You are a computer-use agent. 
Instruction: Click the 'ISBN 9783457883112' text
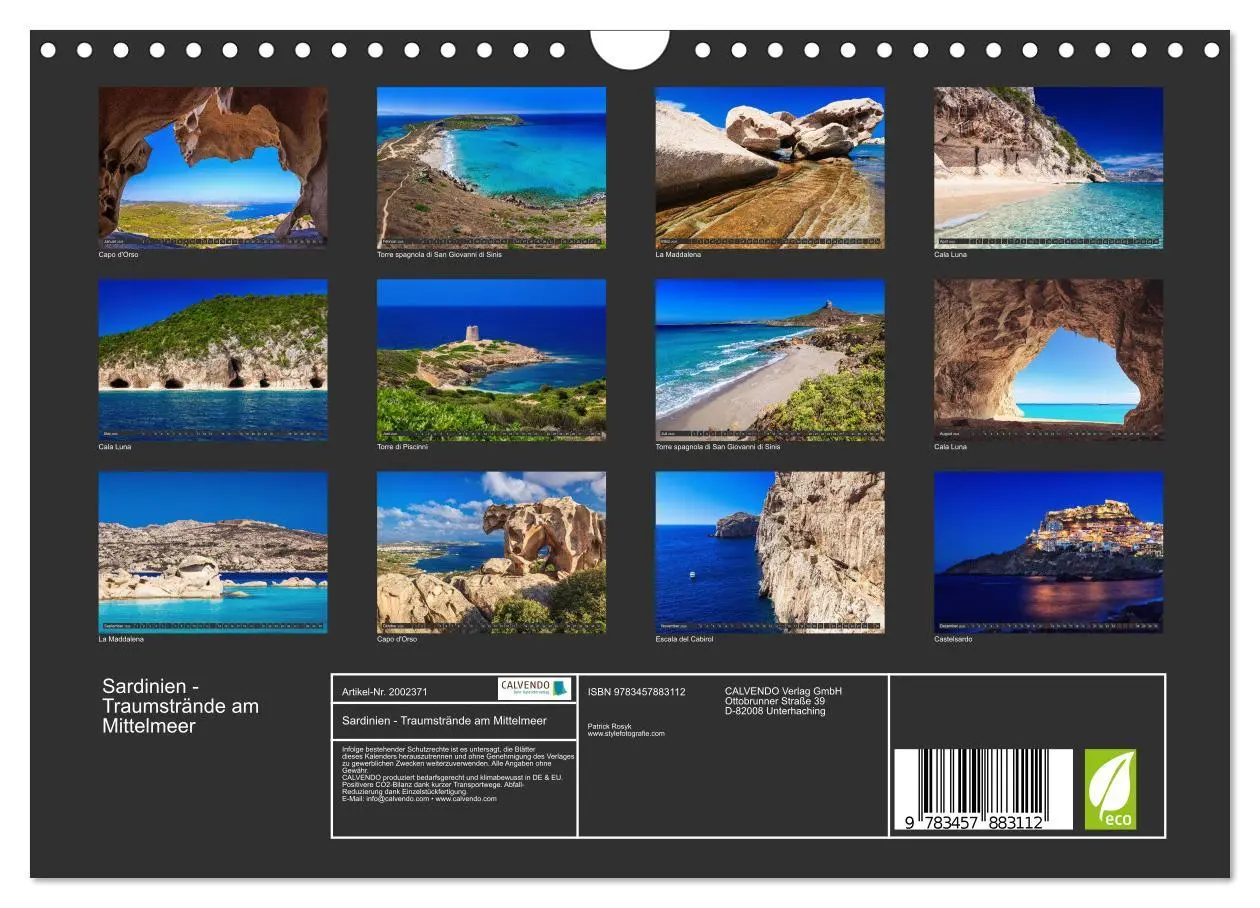(636, 692)
